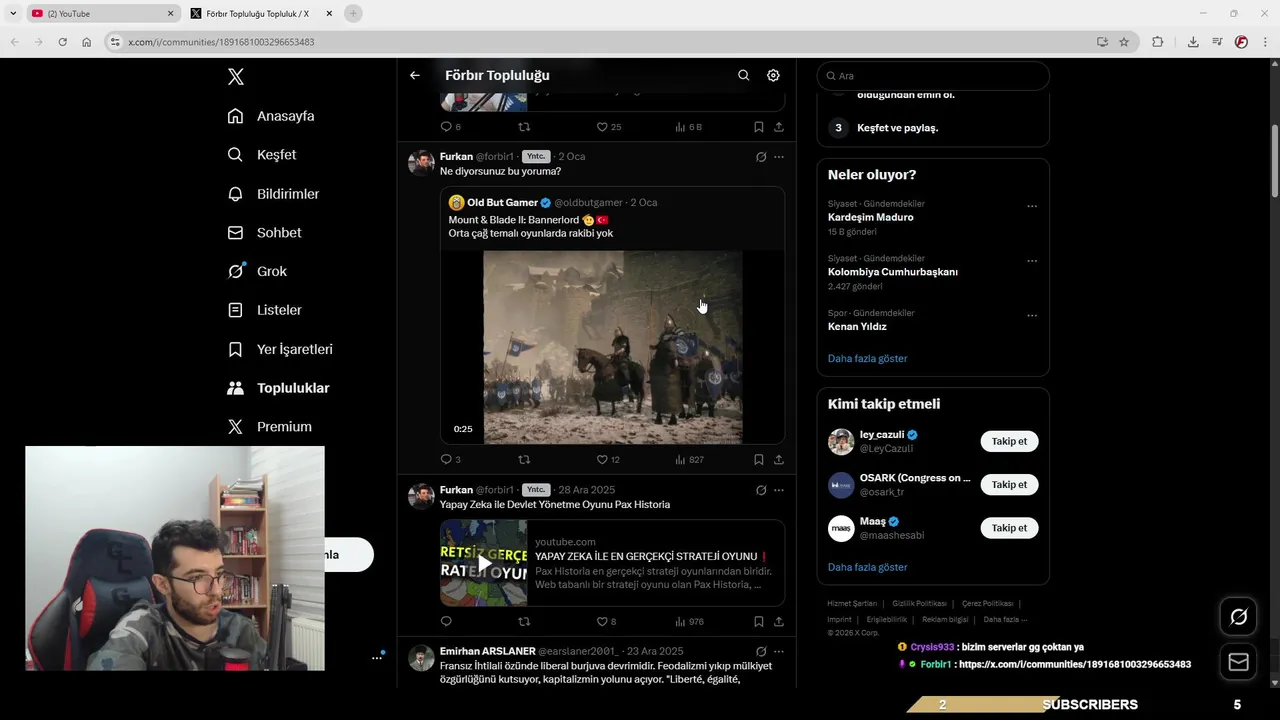Open the tab search dropdown arrow

(x=13, y=14)
